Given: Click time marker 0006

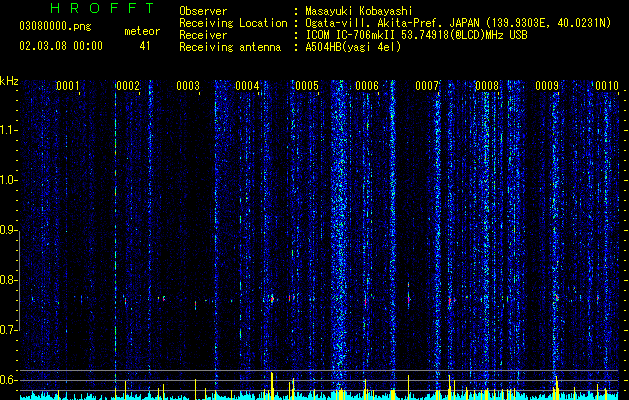Looking at the screenshot, I should click(367, 86).
